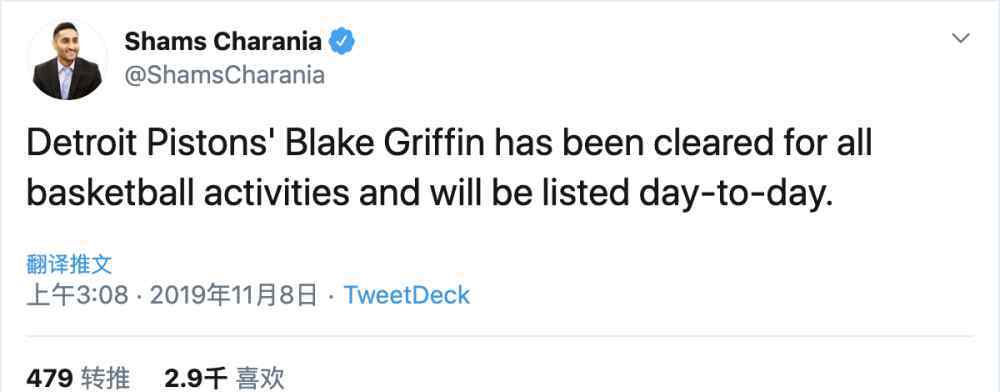1000x392 pixels.
Task: Click 翻译推文 to translate the tweet
Action: pyautogui.click(x=70, y=263)
